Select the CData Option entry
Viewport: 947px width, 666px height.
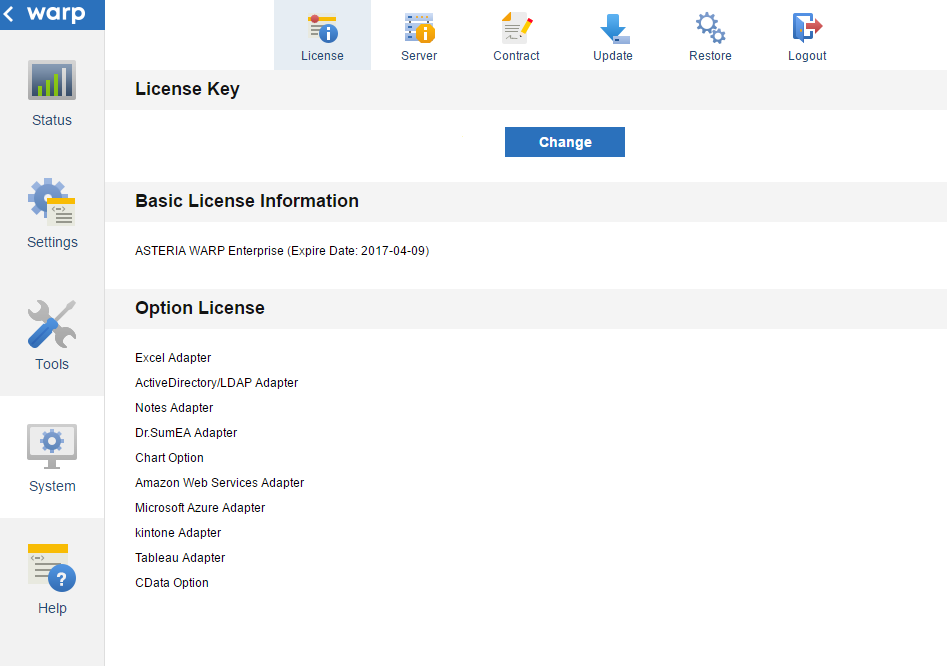click(x=171, y=582)
